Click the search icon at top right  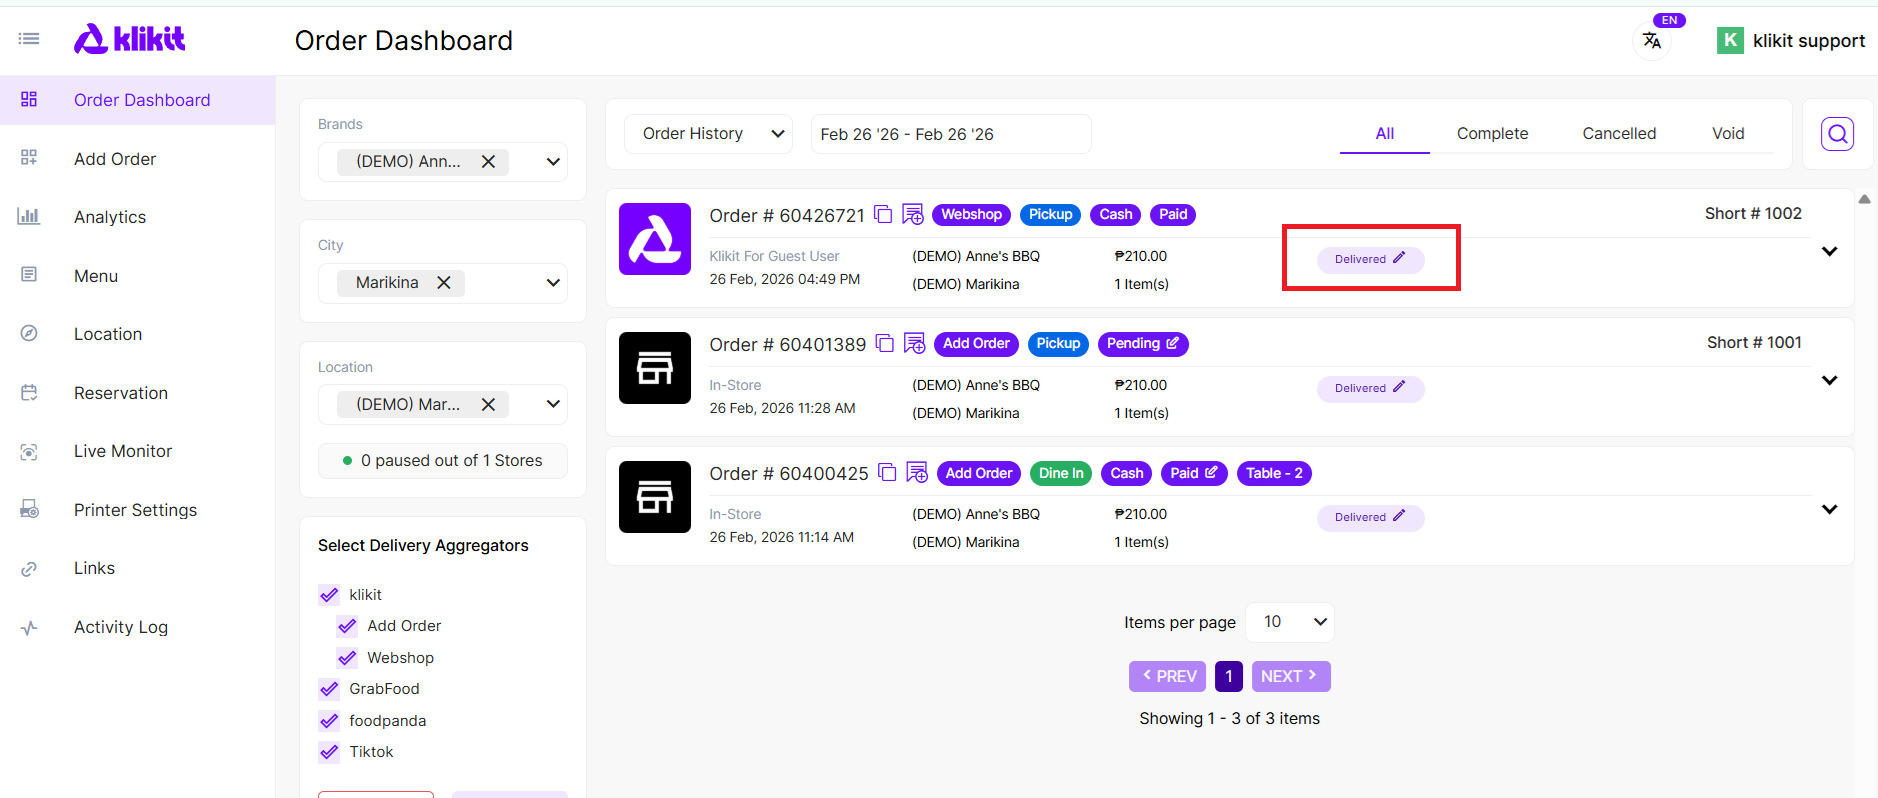pyautogui.click(x=1837, y=134)
